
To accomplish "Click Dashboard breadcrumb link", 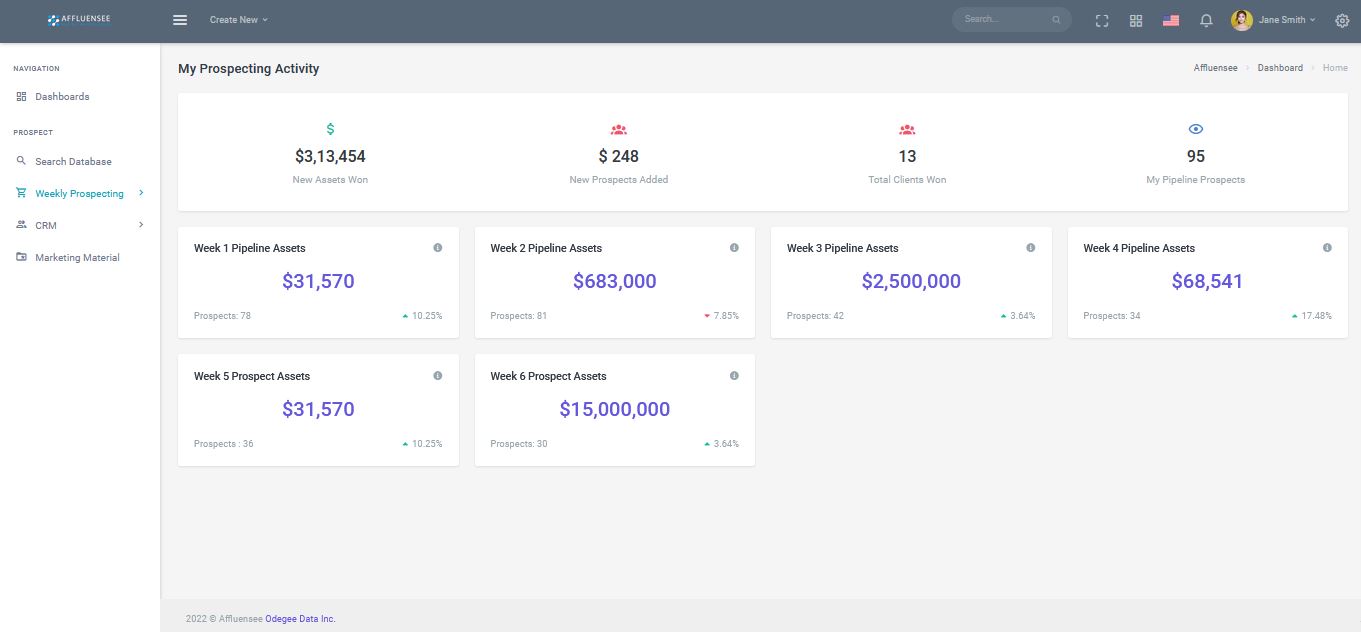I will [x=1280, y=68].
